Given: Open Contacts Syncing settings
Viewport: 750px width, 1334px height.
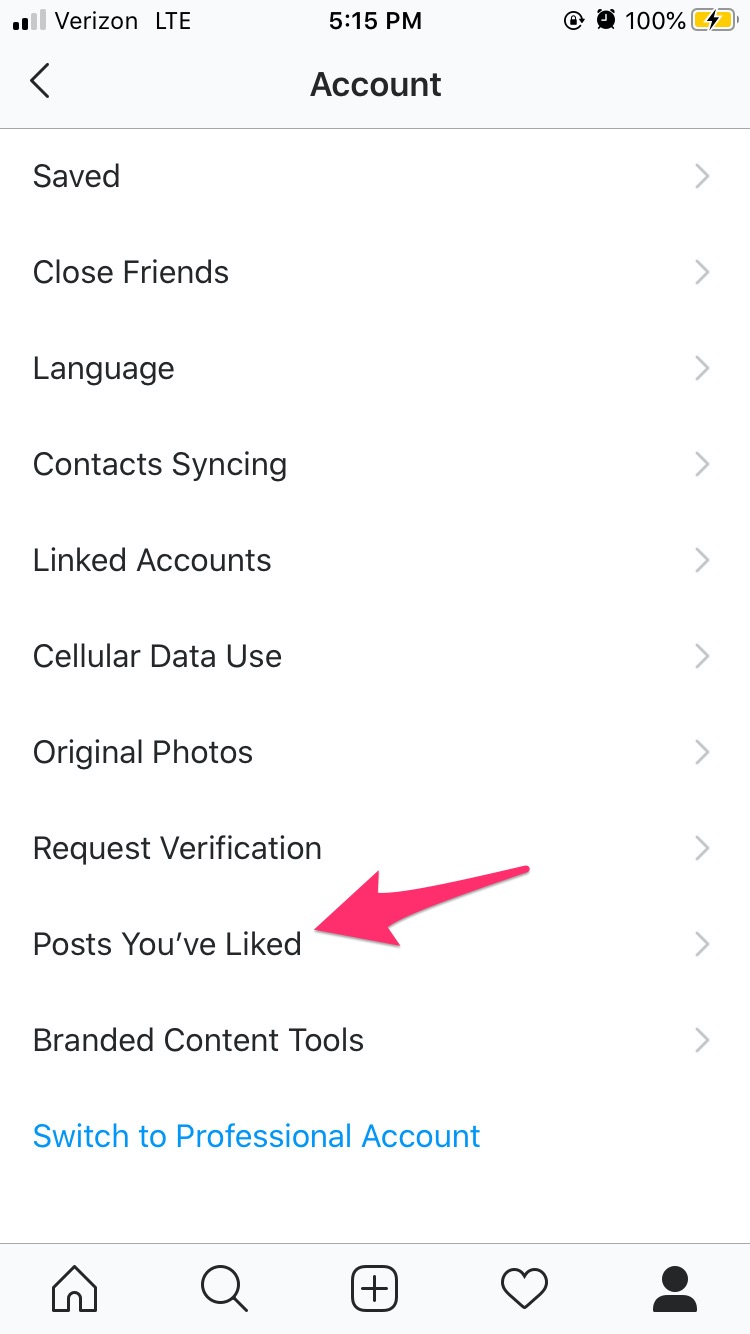Looking at the screenshot, I should tap(160, 464).
